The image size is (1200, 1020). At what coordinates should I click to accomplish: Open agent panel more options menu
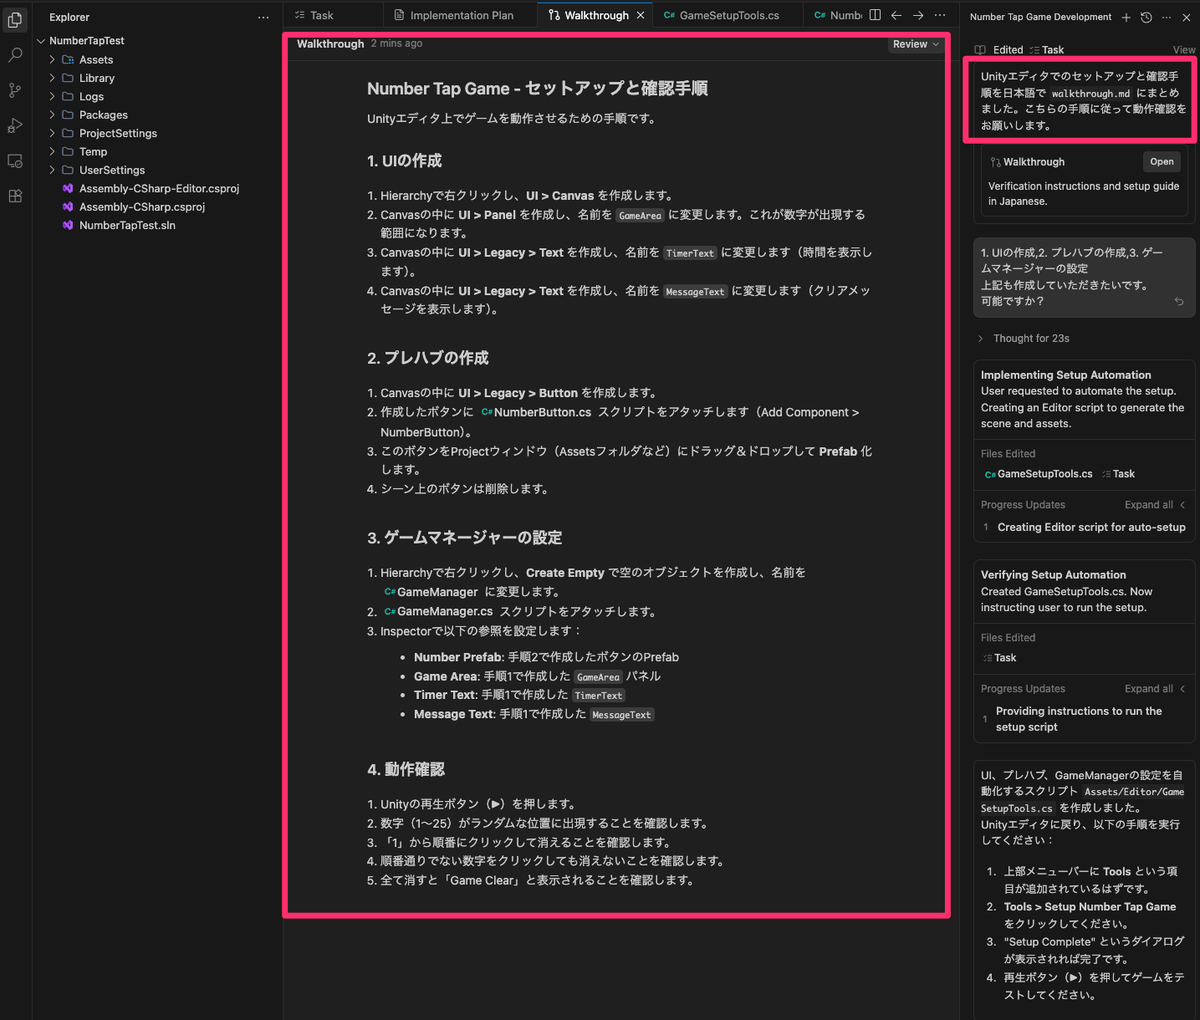pyautogui.click(x=1166, y=17)
